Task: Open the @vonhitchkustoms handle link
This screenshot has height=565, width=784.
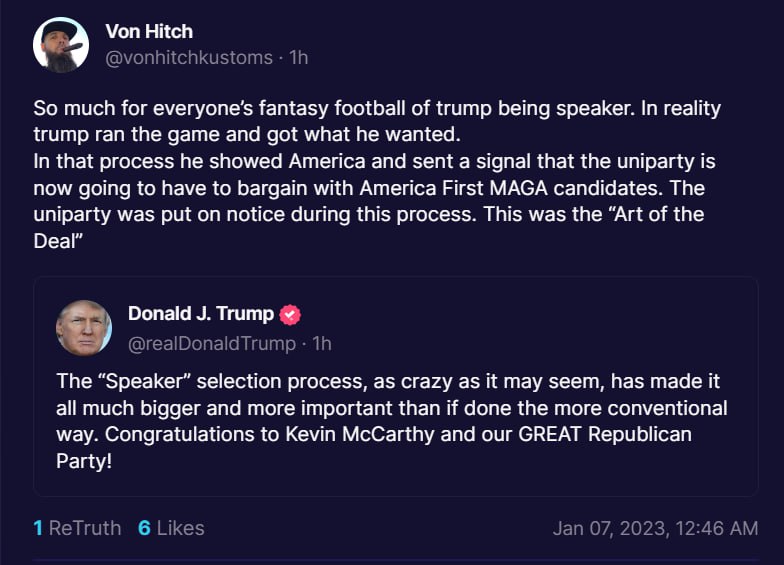Action: coord(189,58)
